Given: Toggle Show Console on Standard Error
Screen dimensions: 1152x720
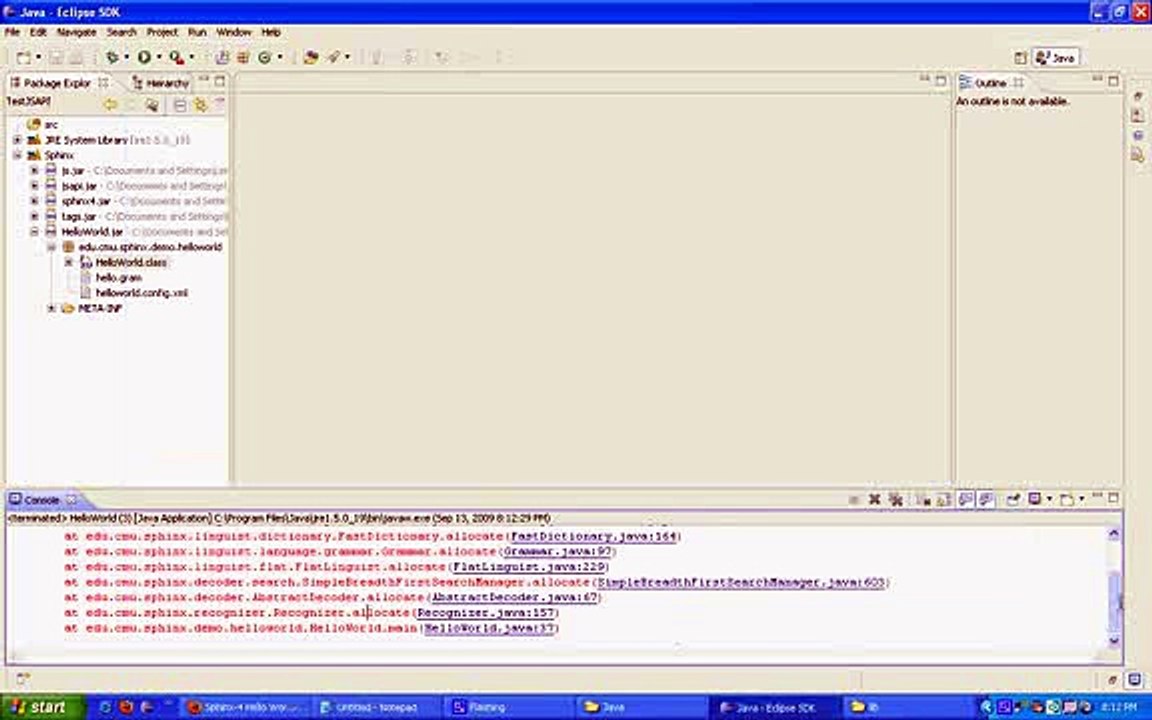Looking at the screenshot, I should click(986, 500).
